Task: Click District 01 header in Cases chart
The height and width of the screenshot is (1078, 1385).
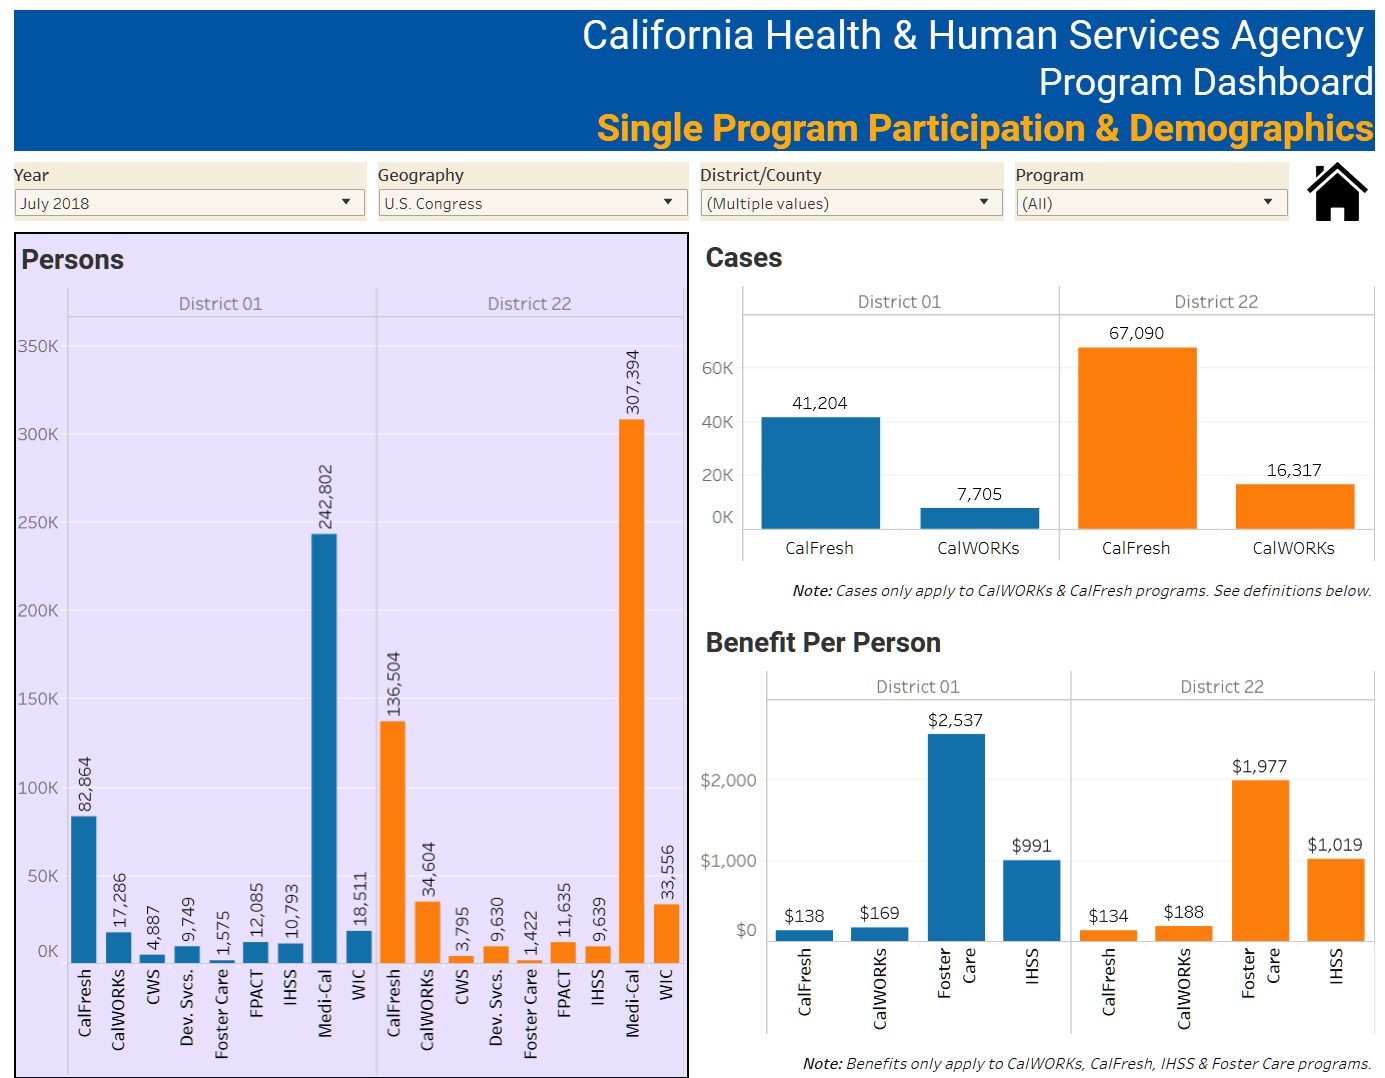Action: click(x=899, y=302)
